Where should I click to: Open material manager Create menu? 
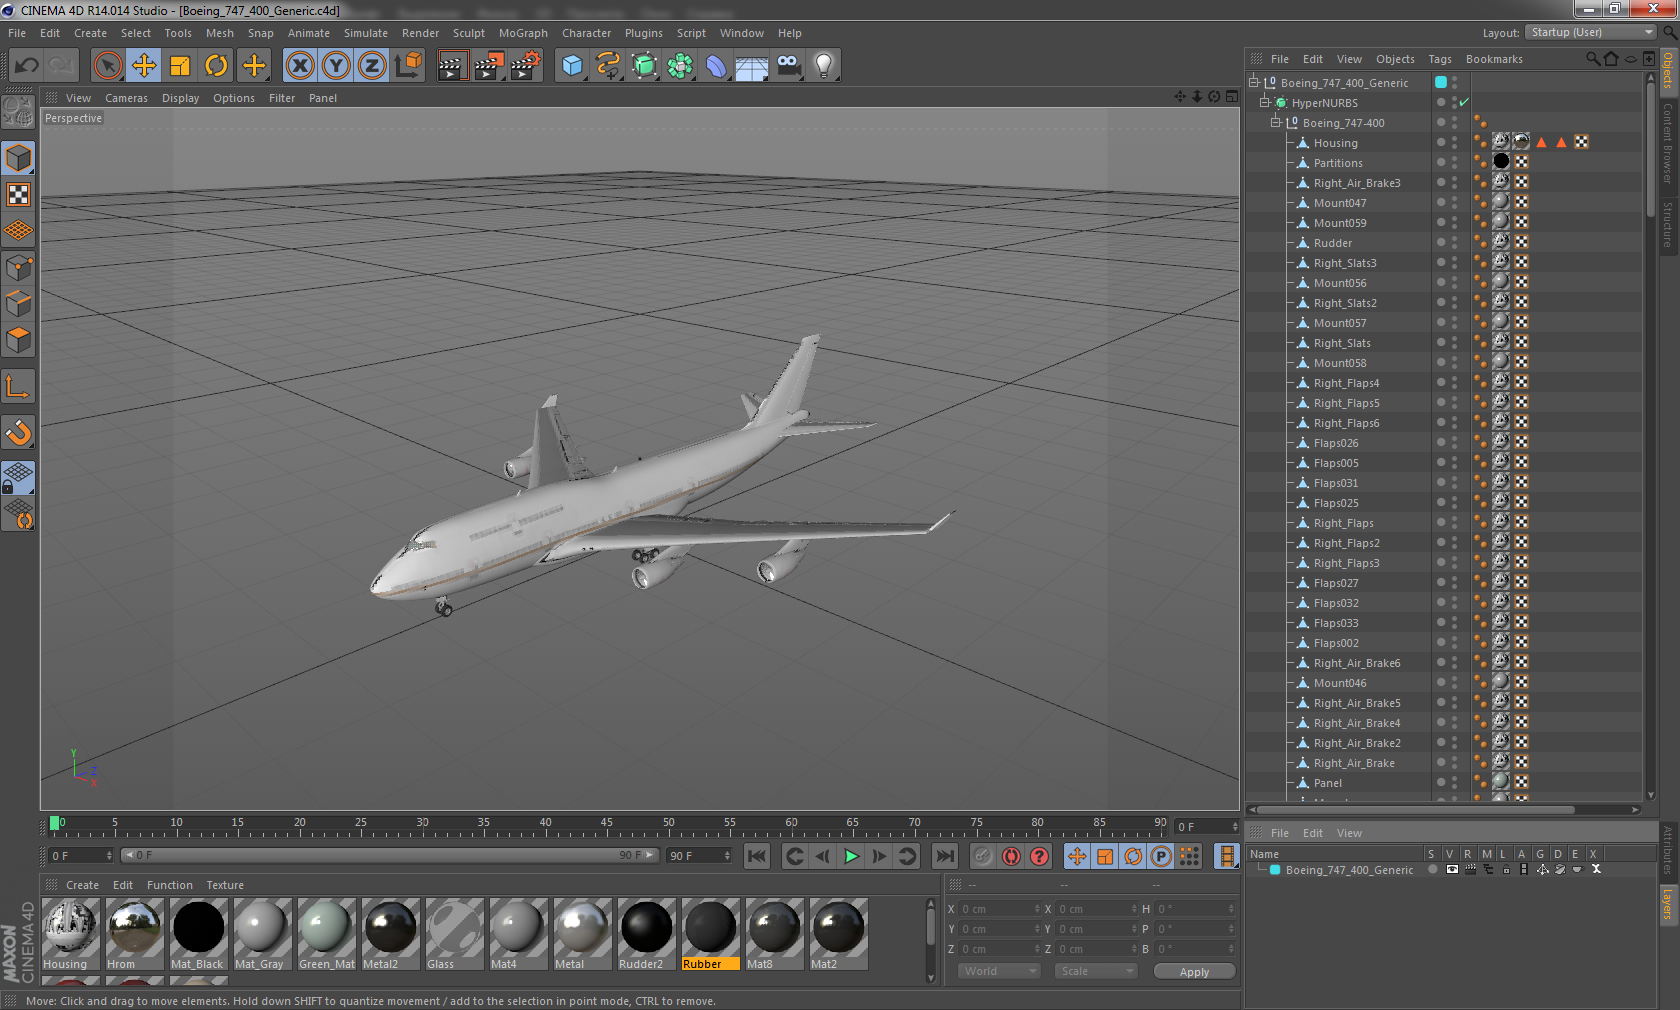82,885
